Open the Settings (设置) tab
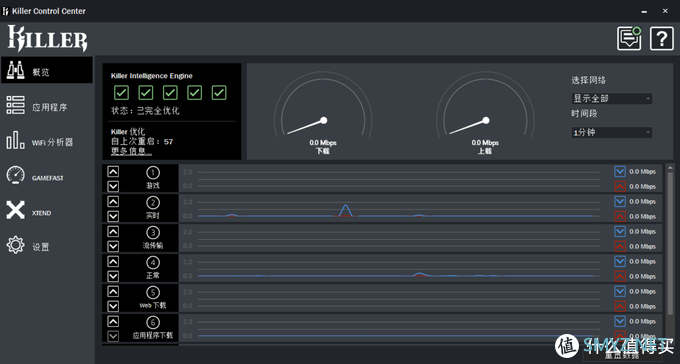This screenshot has width=680, height=364. pyautogui.click(x=47, y=246)
